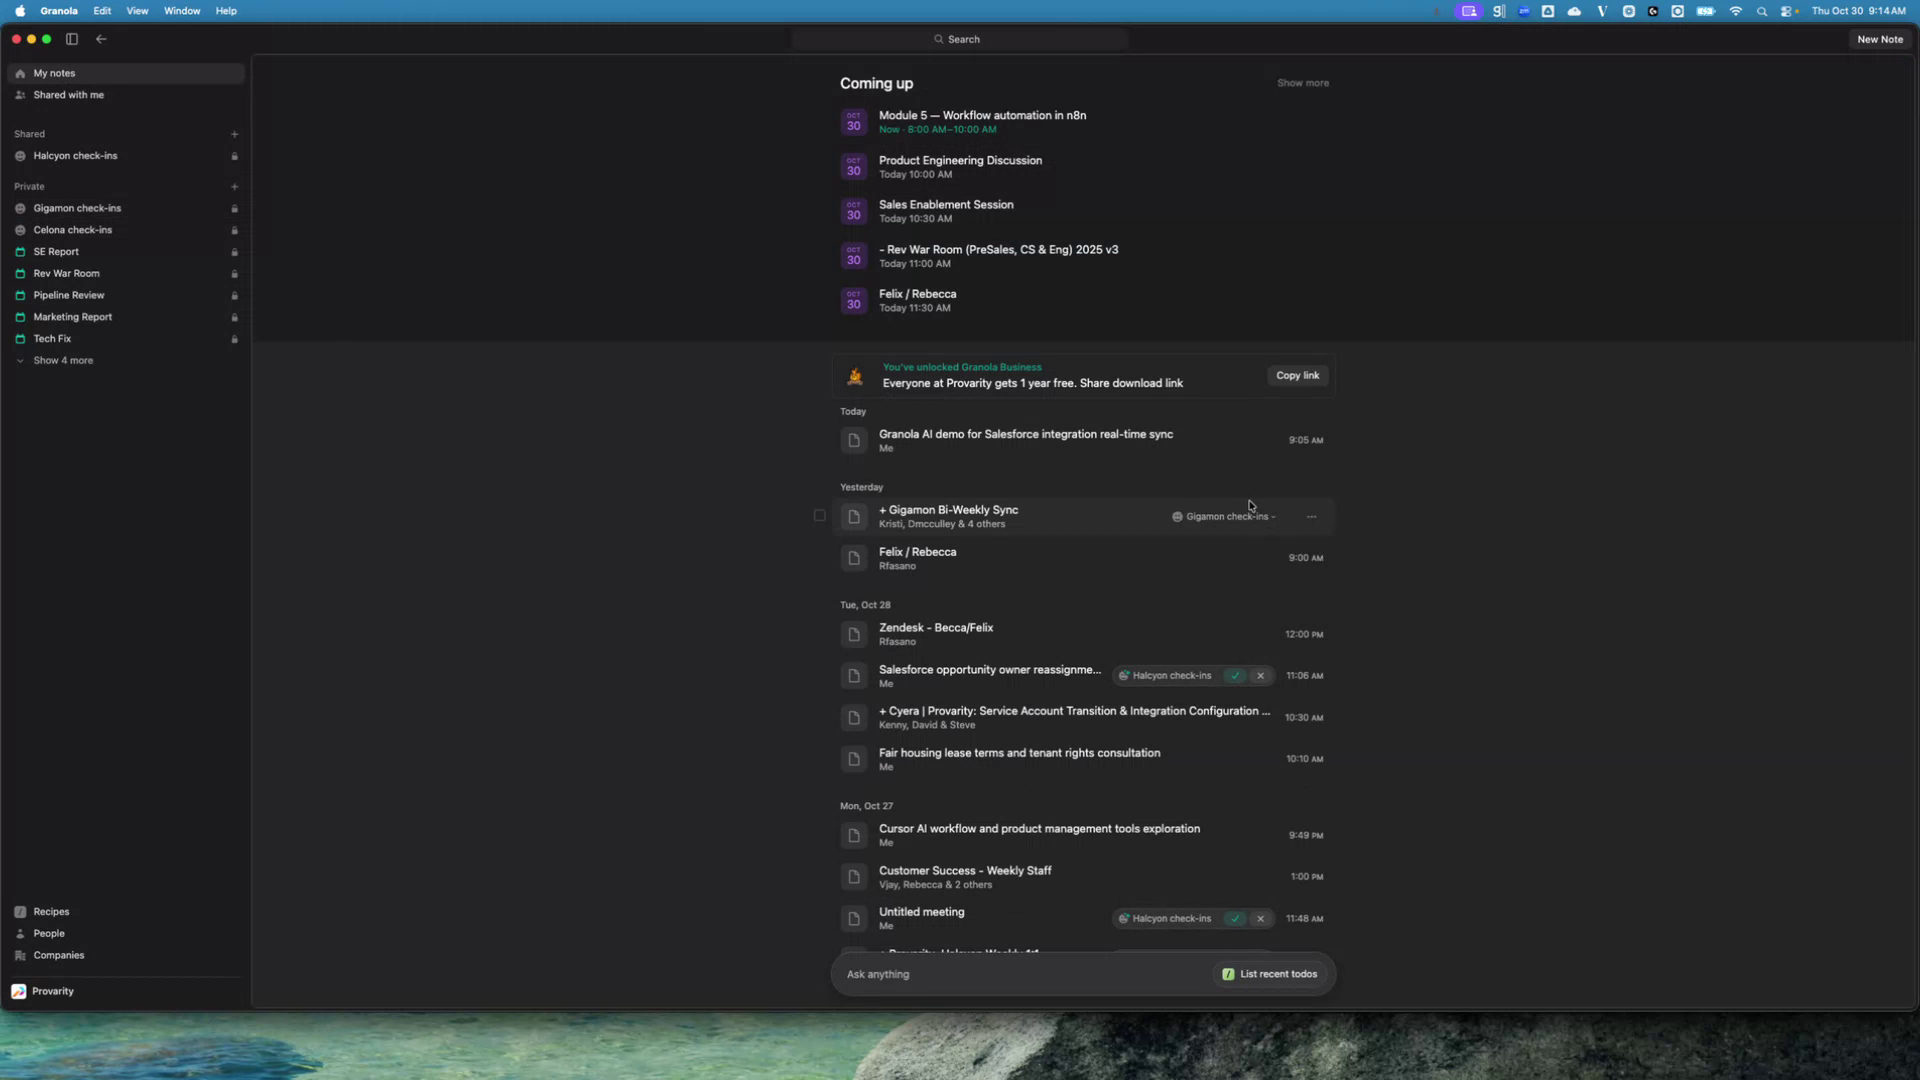
Task: Open the Recipes panel
Action: 48,911
